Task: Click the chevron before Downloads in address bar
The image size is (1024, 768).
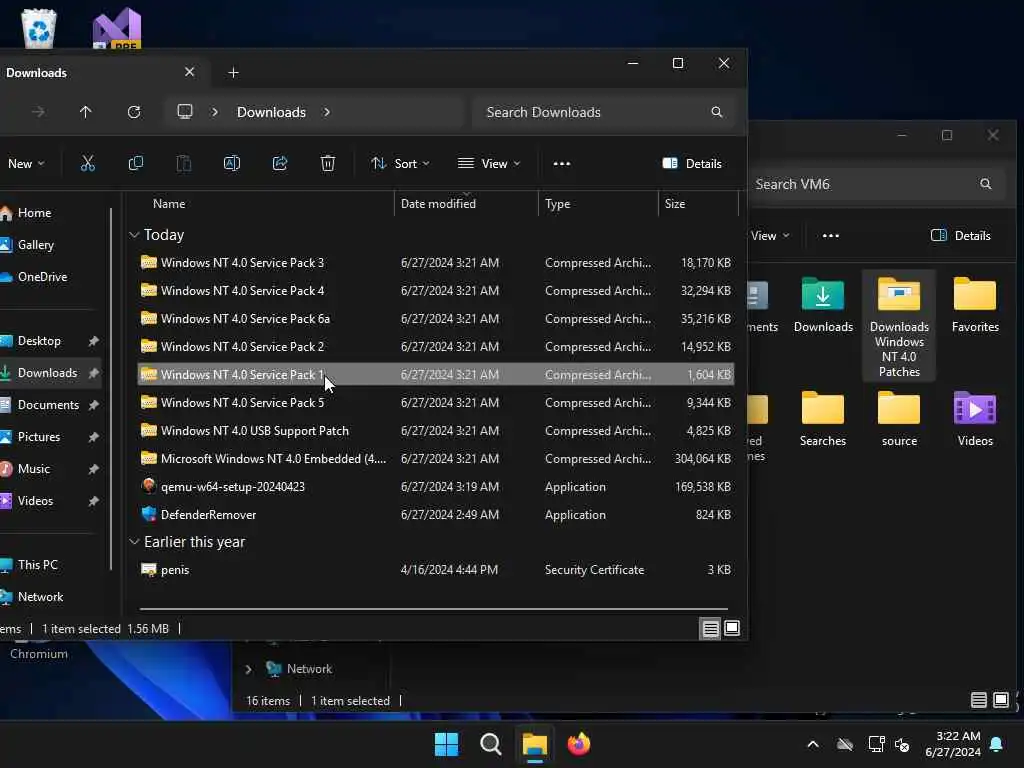Action: [x=214, y=112]
